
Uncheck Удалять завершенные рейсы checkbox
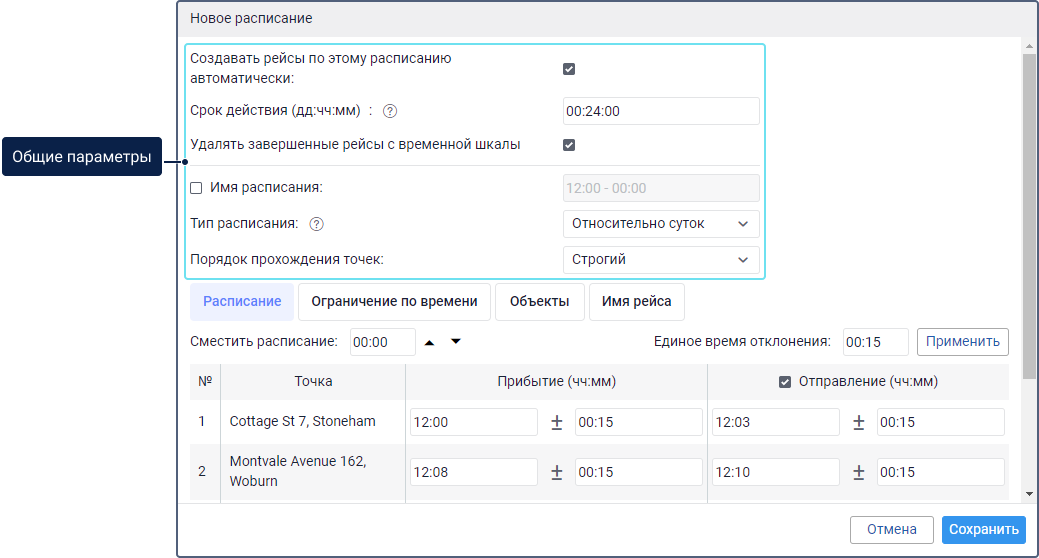(x=569, y=145)
